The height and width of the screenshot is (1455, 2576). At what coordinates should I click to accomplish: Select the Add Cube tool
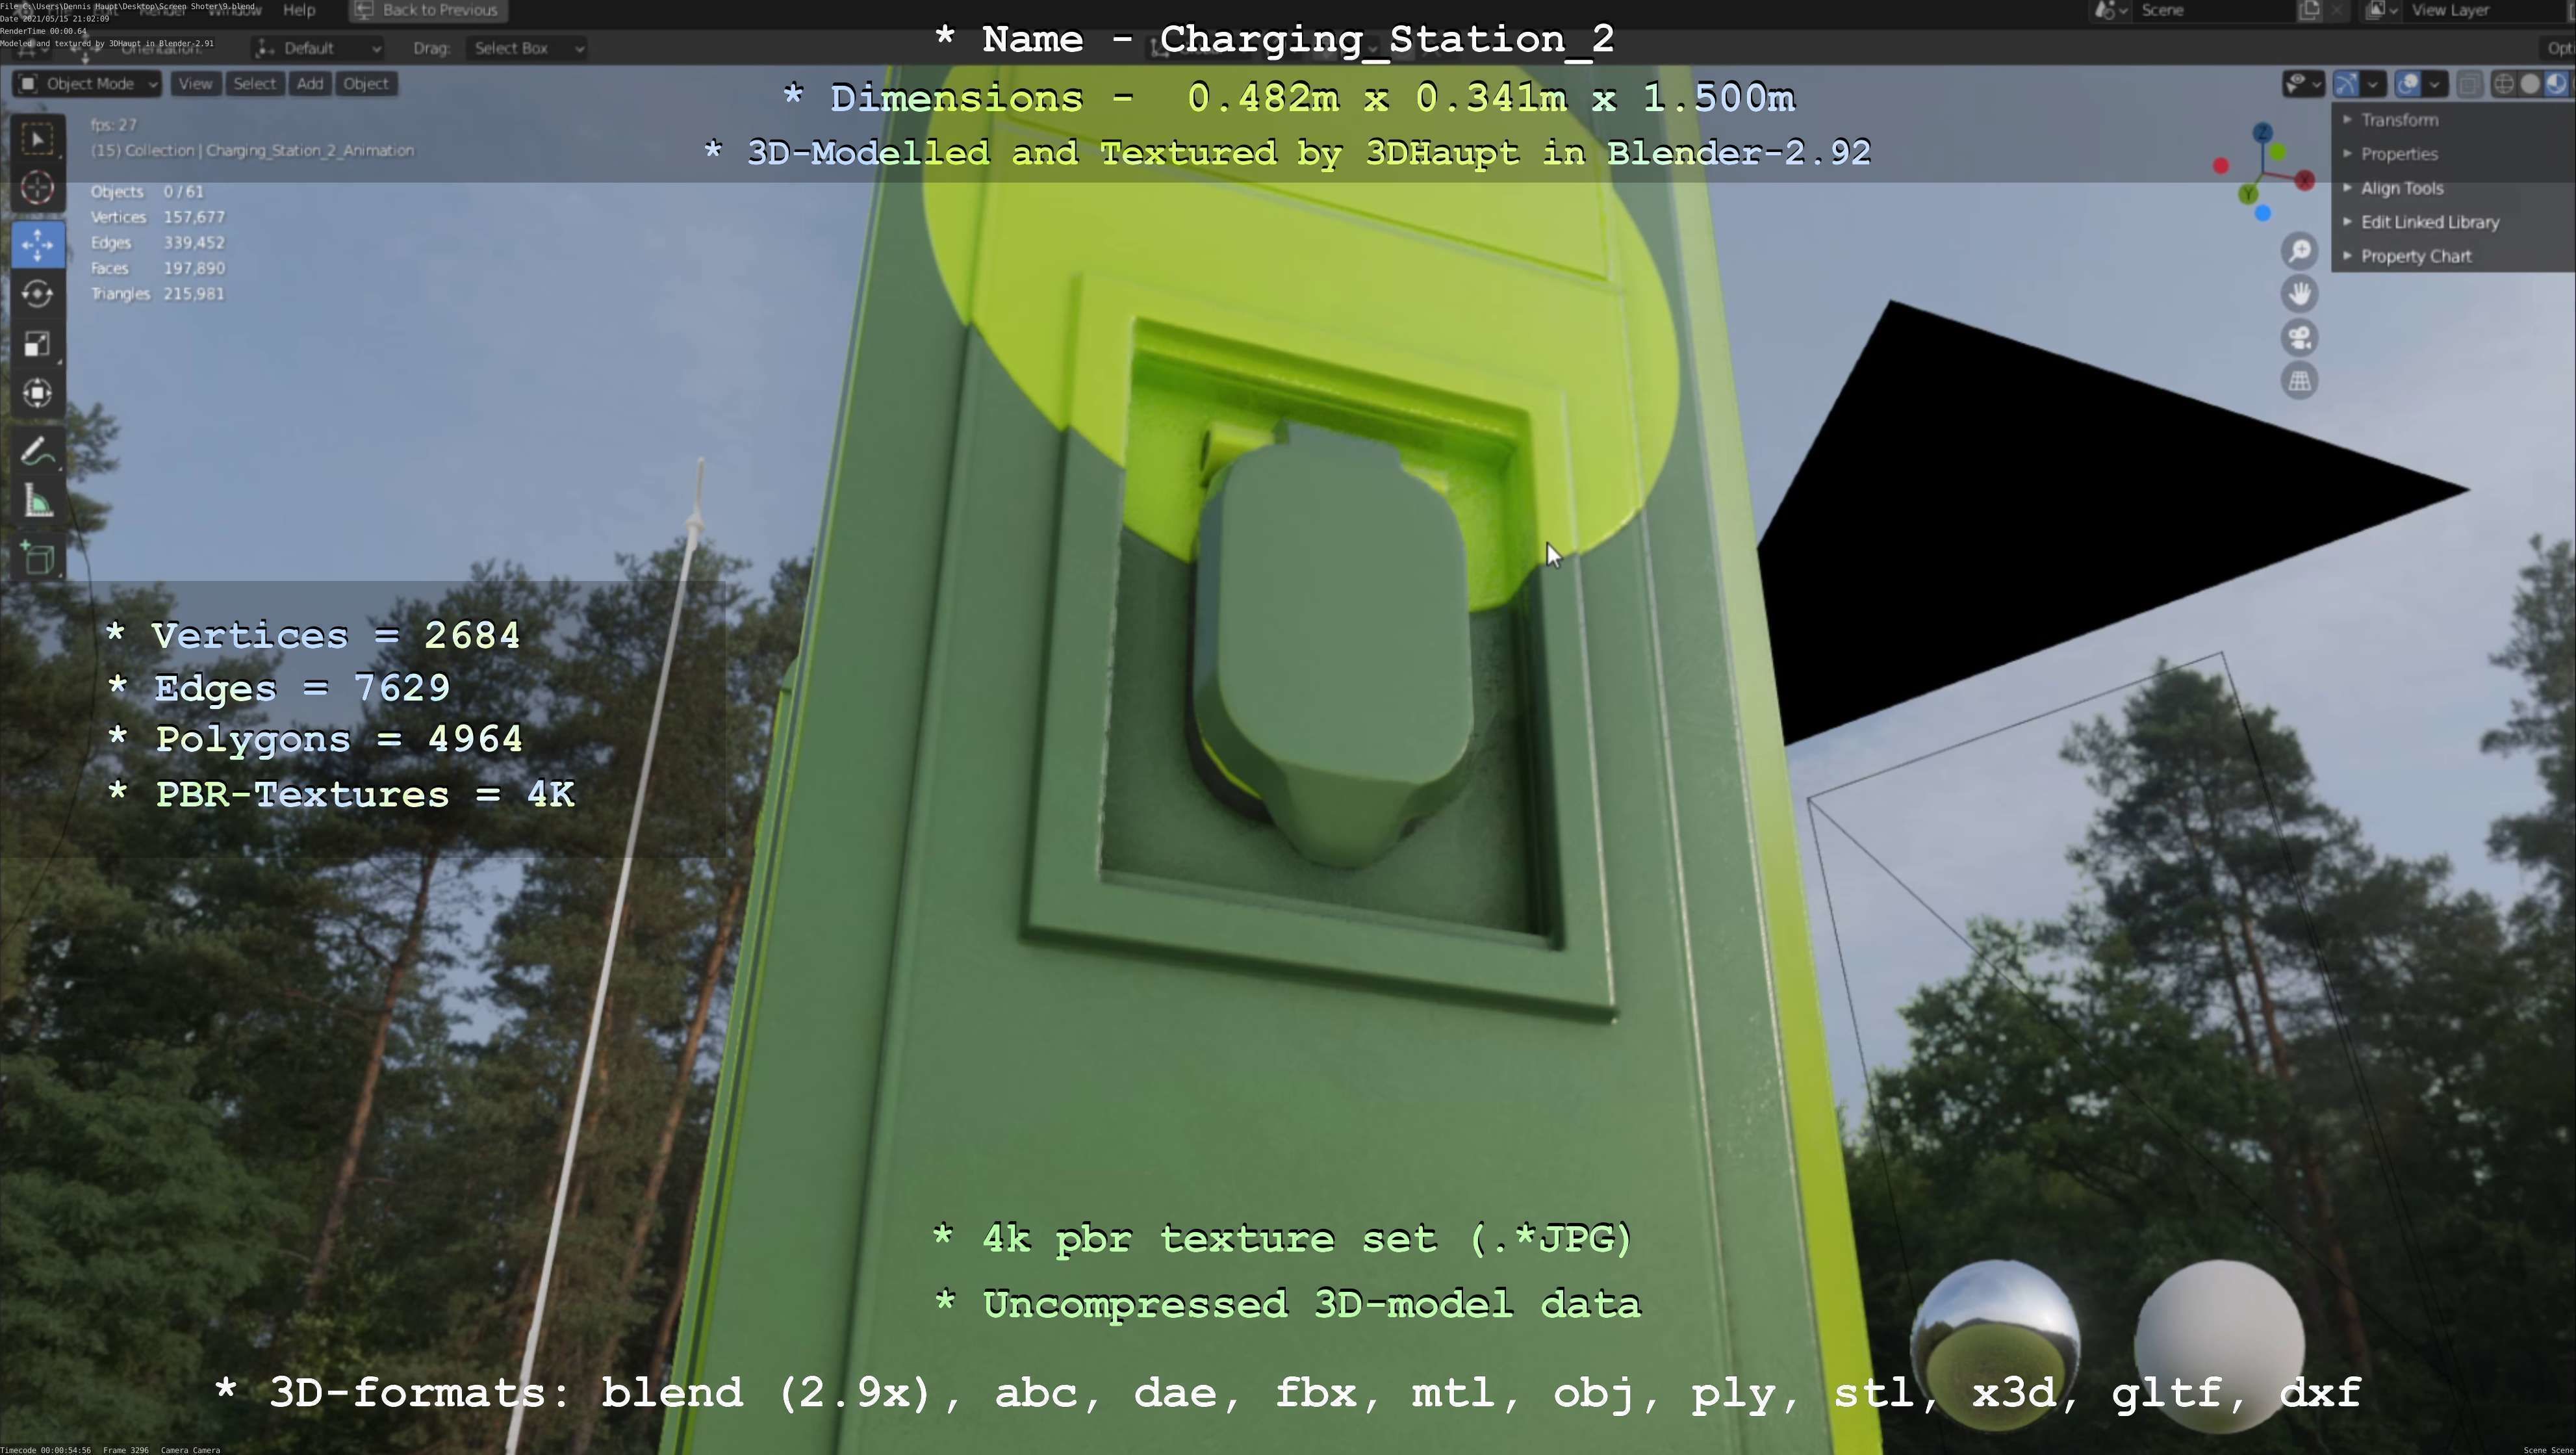click(38, 558)
